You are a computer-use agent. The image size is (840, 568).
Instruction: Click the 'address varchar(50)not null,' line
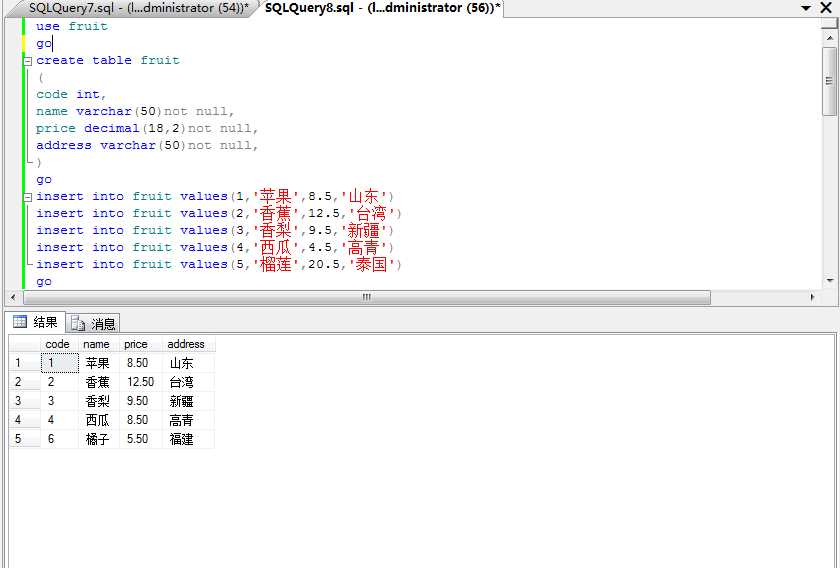pyautogui.click(x=147, y=145)
